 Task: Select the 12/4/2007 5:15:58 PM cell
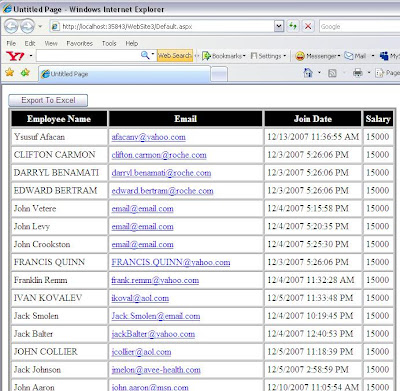pos(313,209)
